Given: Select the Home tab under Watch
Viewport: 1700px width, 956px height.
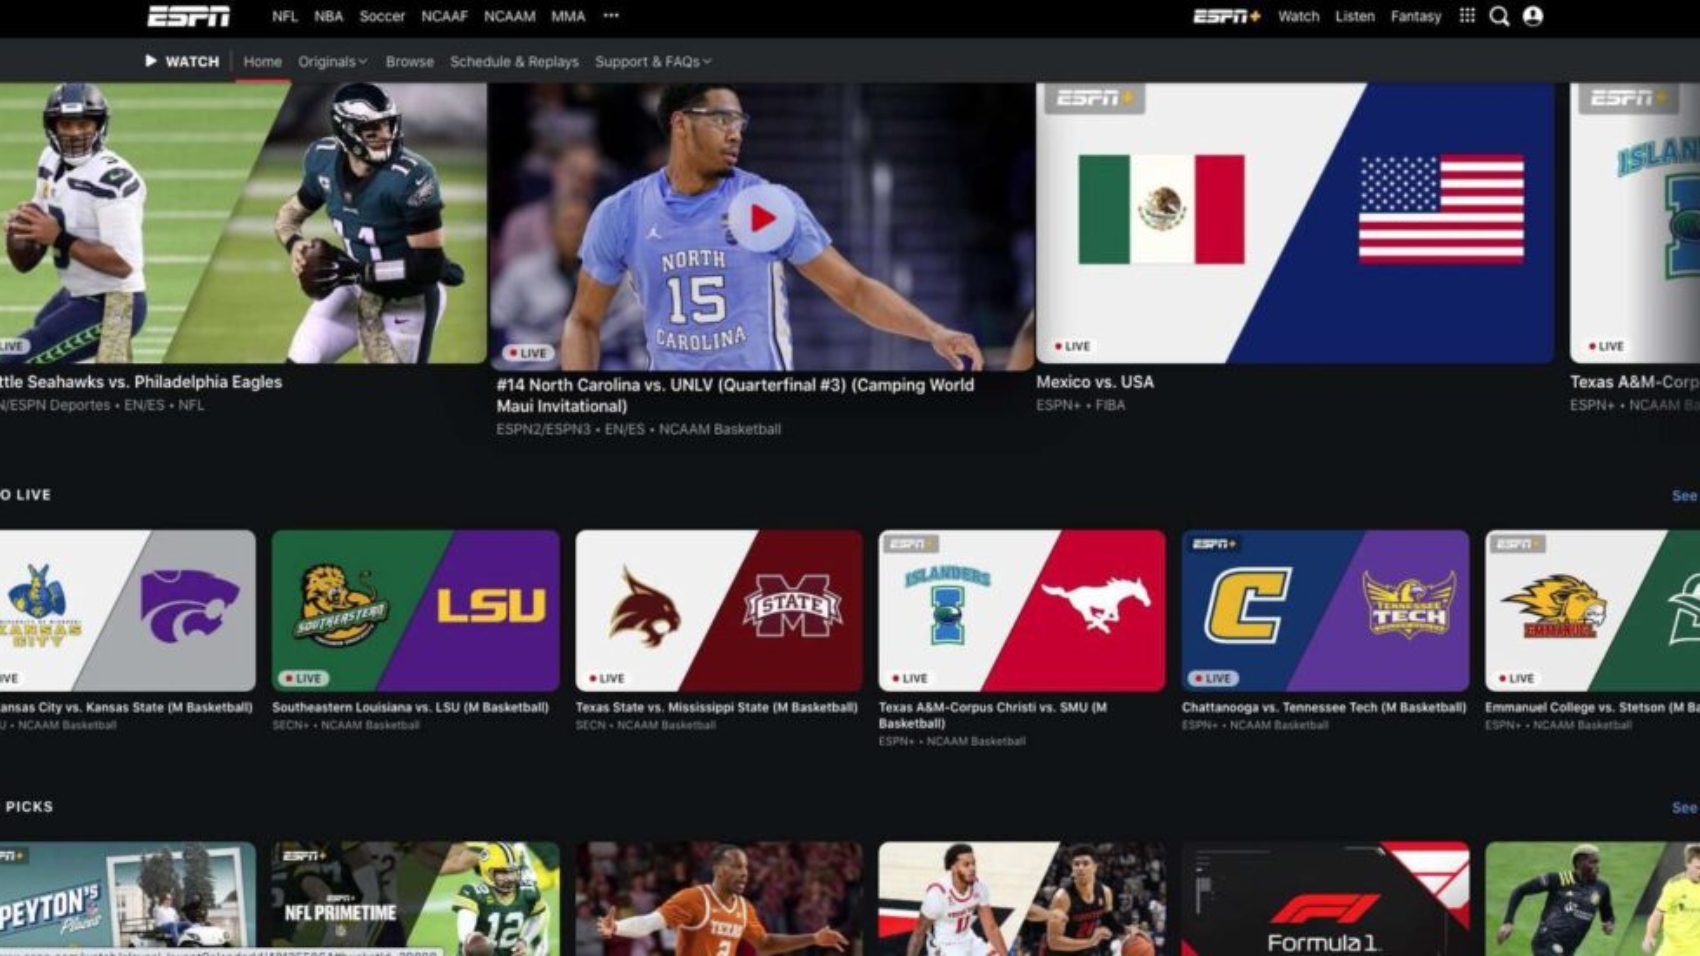Looking at the screenshot, I should coord(262,61).
